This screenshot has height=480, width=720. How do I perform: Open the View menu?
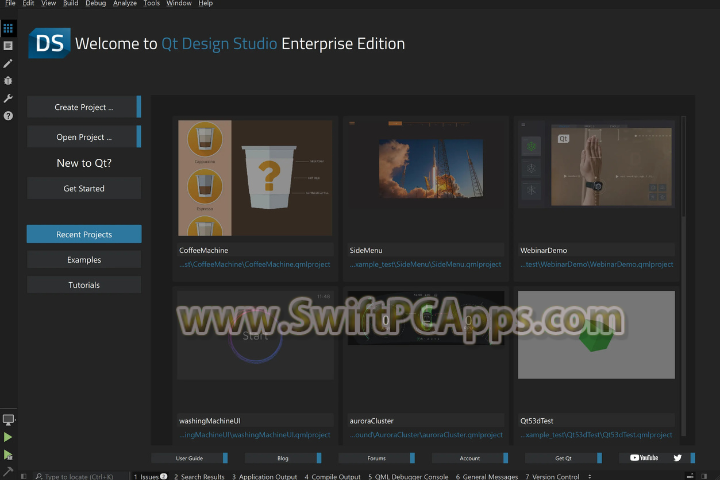tap(49, 3)
